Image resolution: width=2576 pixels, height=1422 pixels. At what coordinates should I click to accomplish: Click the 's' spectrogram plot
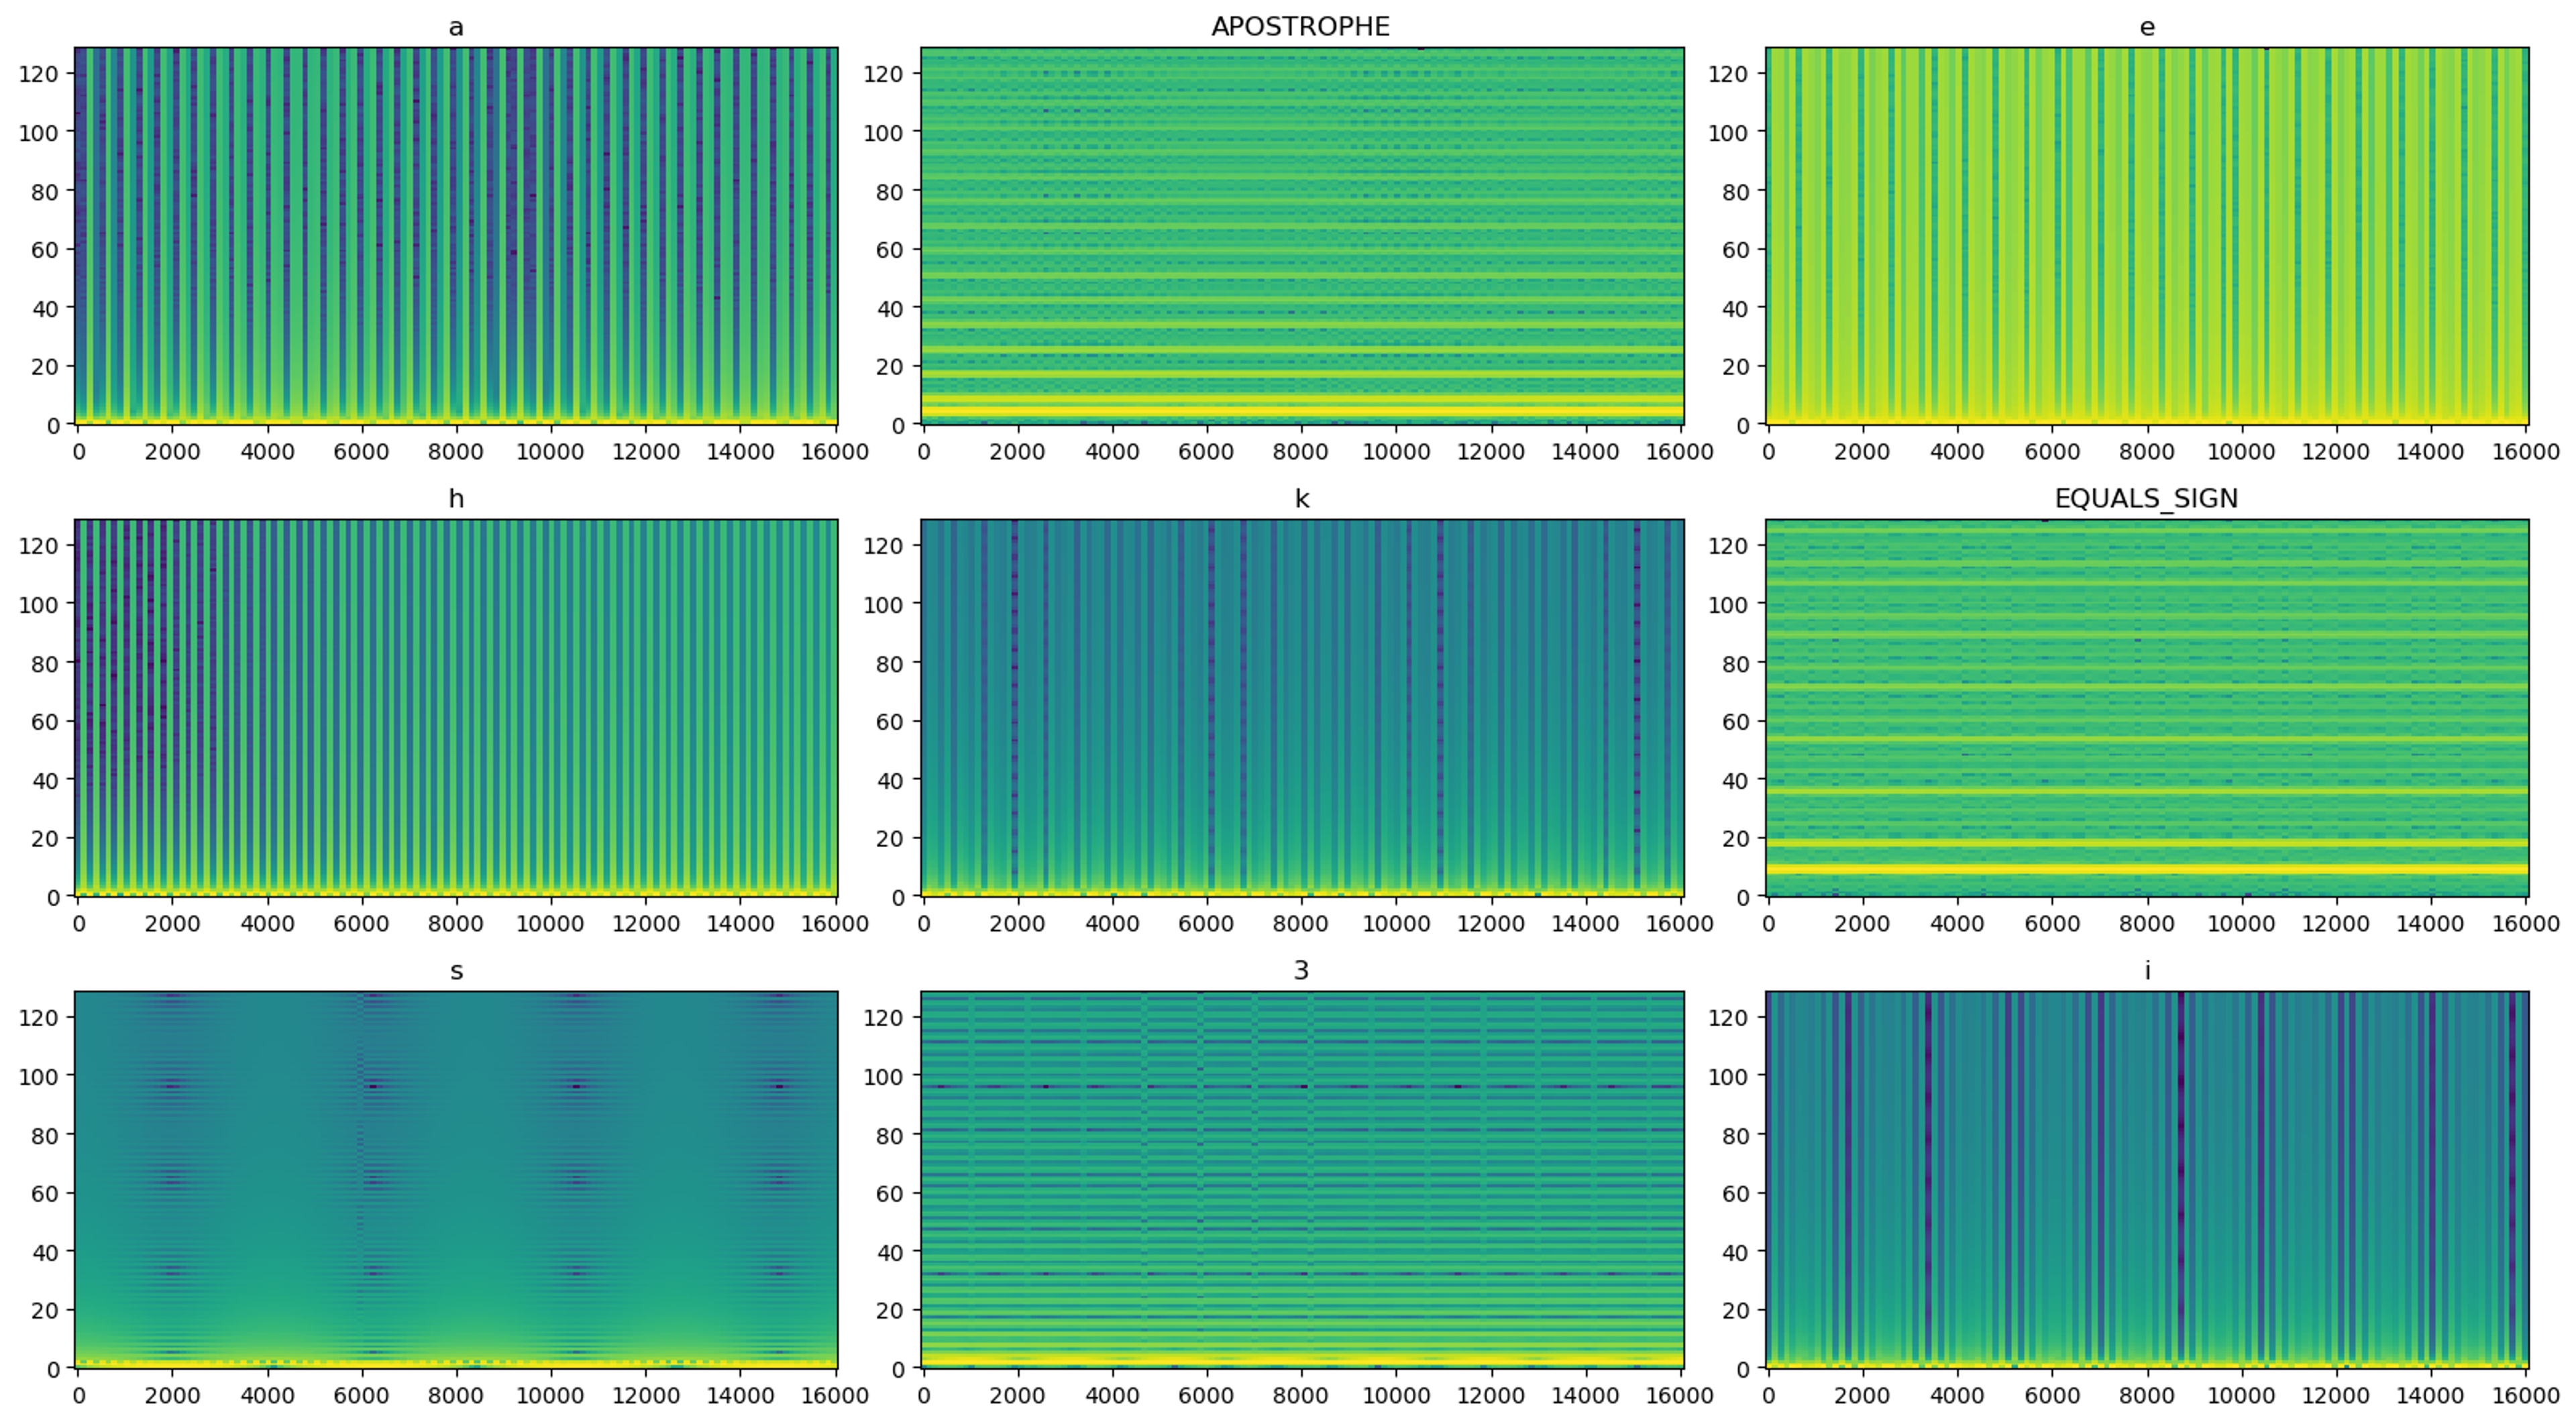[x=456, y=1180]
